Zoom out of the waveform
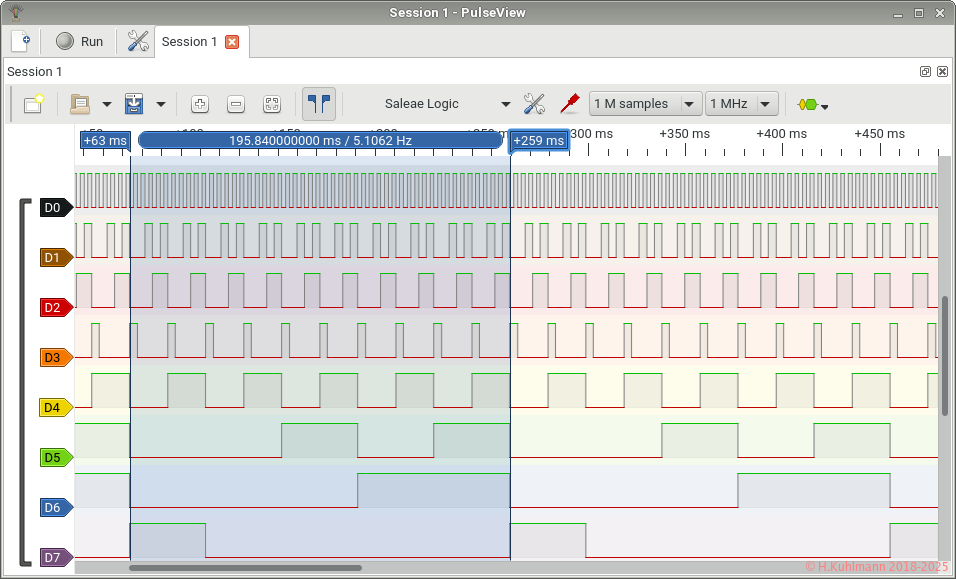The height and width of the screenshot is (579, 956). point(236,104)
